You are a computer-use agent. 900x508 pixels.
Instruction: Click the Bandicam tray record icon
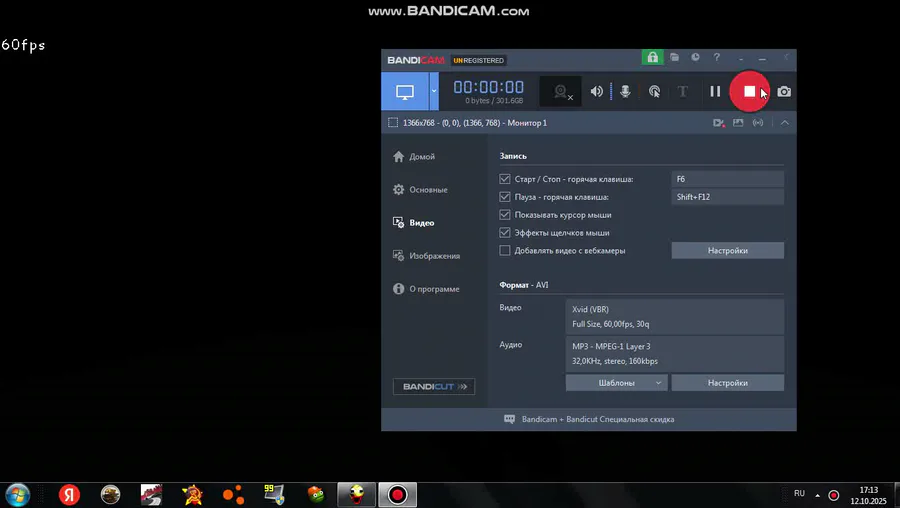point(834,495)
